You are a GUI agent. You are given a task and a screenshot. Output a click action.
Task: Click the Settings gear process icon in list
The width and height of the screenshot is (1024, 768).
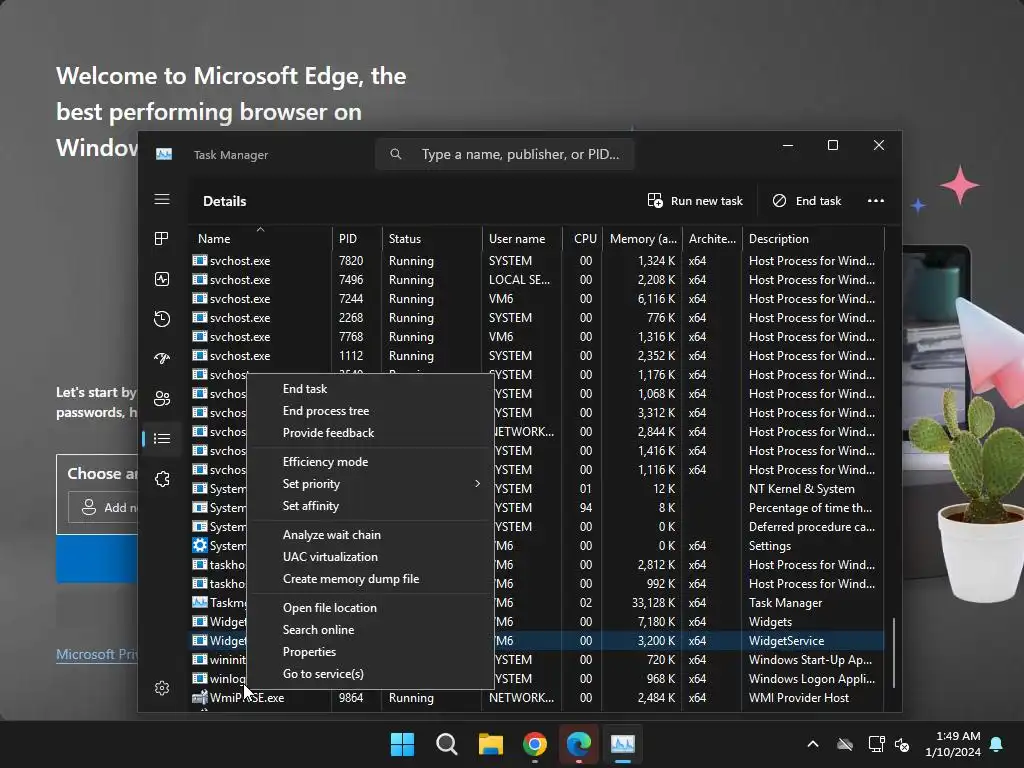200,545
